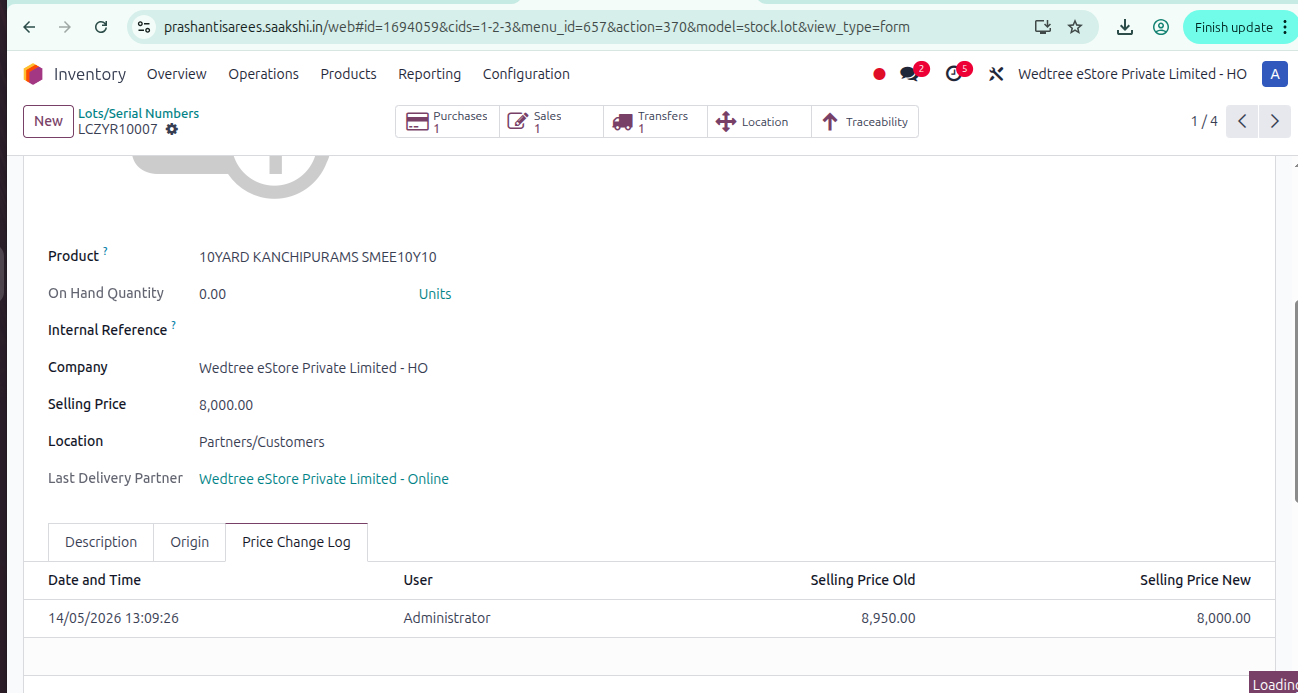Open the Purchases smart button
This screenshot has height=693, width=1298.
(x=447, y=122)
